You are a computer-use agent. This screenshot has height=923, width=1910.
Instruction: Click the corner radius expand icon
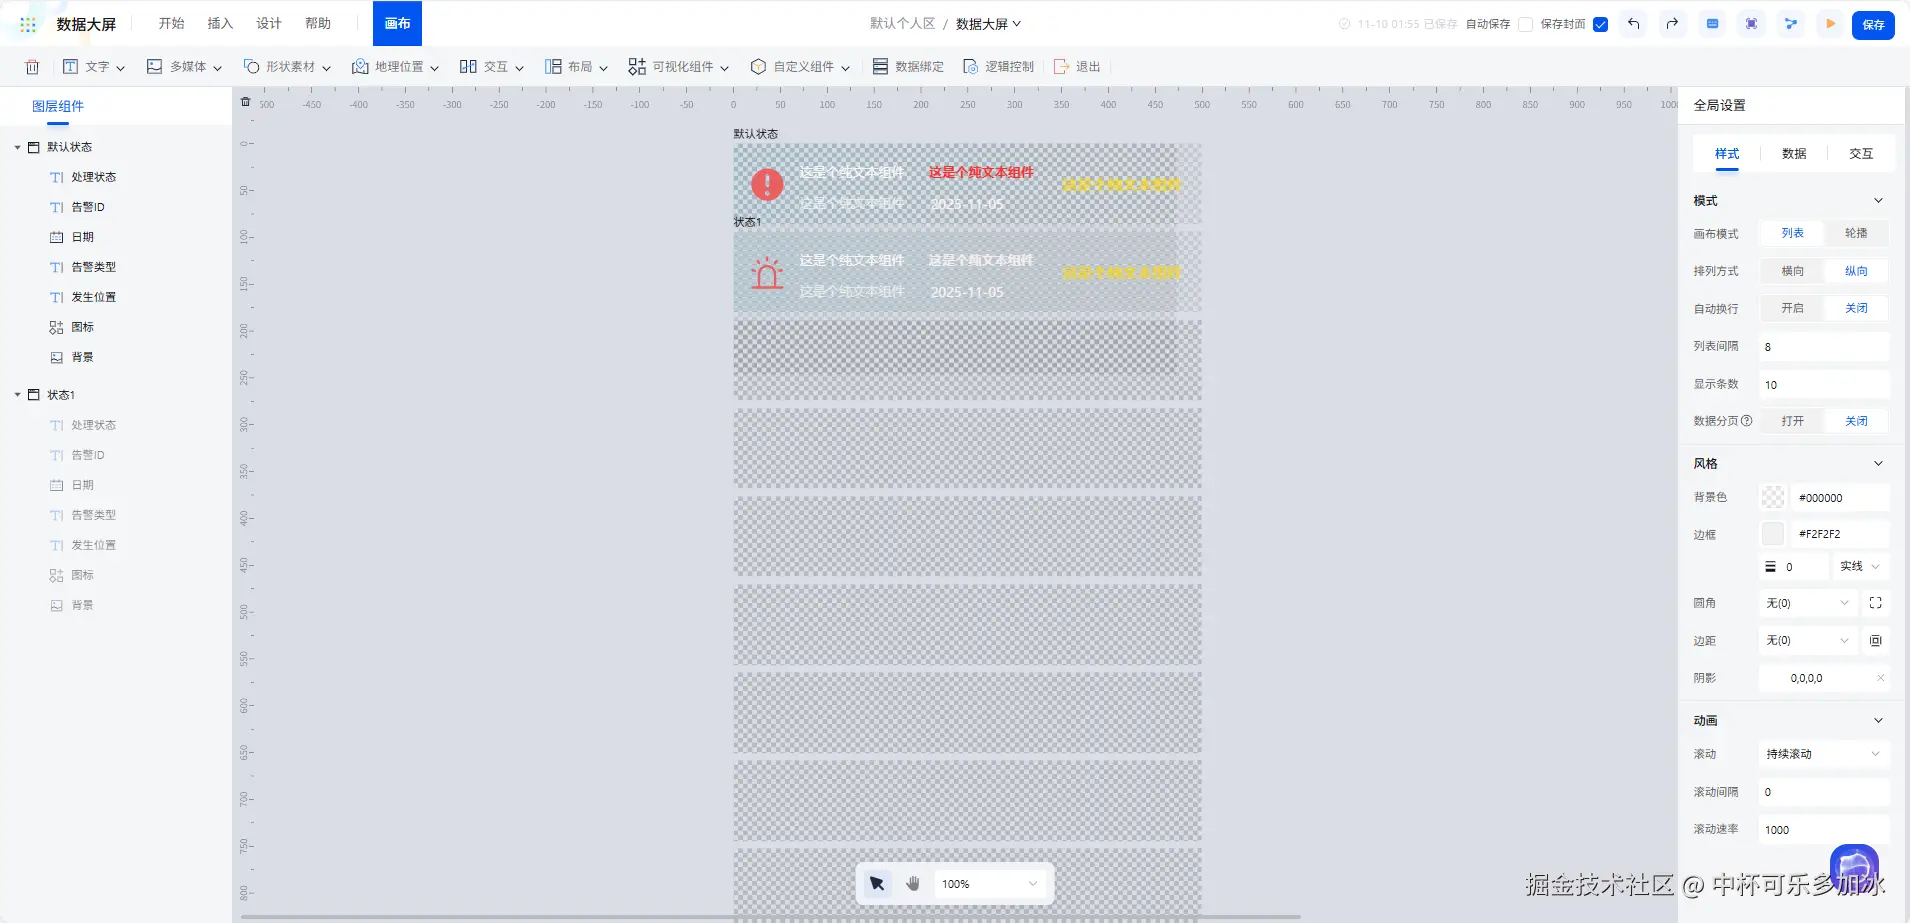(1876, 603)
